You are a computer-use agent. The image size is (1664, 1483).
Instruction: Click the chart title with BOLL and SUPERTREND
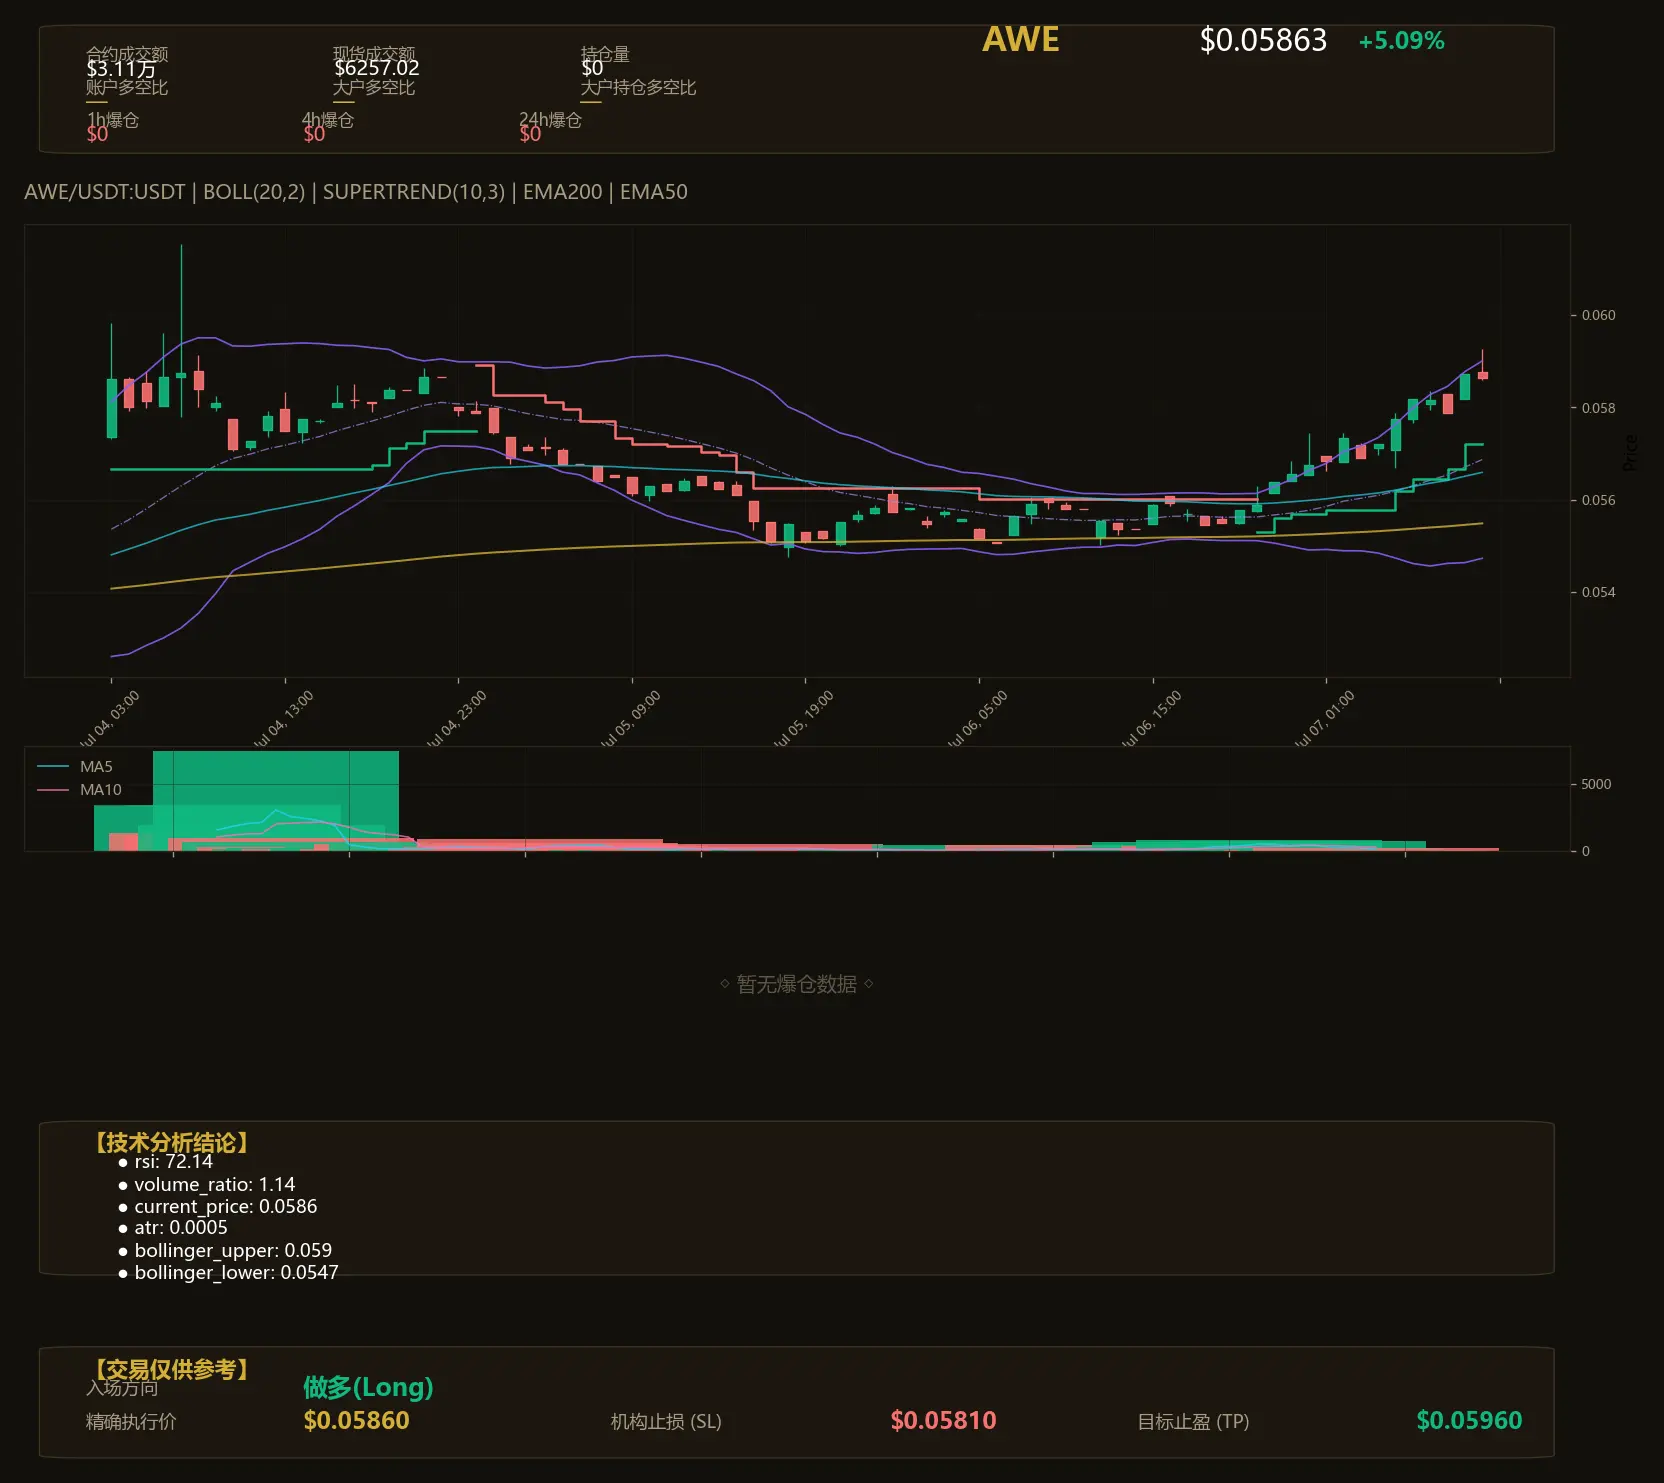pyautogui.click(x=356, y=192)
